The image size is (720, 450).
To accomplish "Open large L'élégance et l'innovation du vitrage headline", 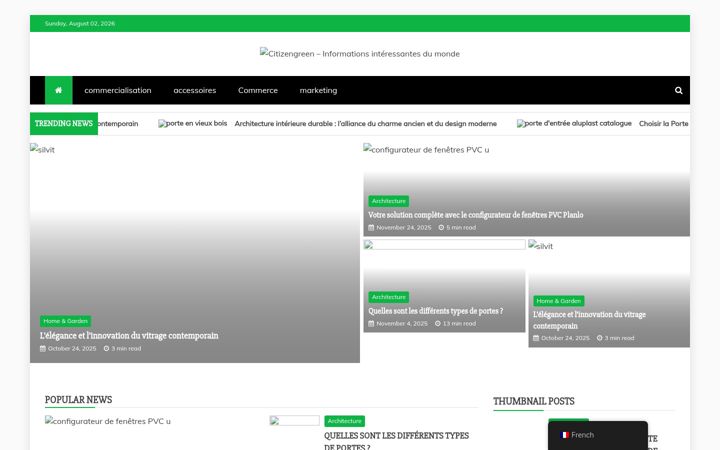I will [x=129, y=336].
